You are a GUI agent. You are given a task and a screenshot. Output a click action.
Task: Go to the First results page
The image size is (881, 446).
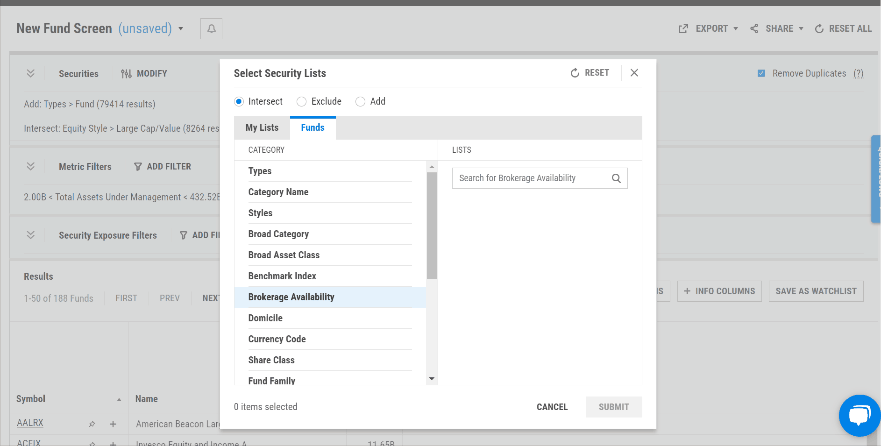pyautogui.click(x=126, y=298)
